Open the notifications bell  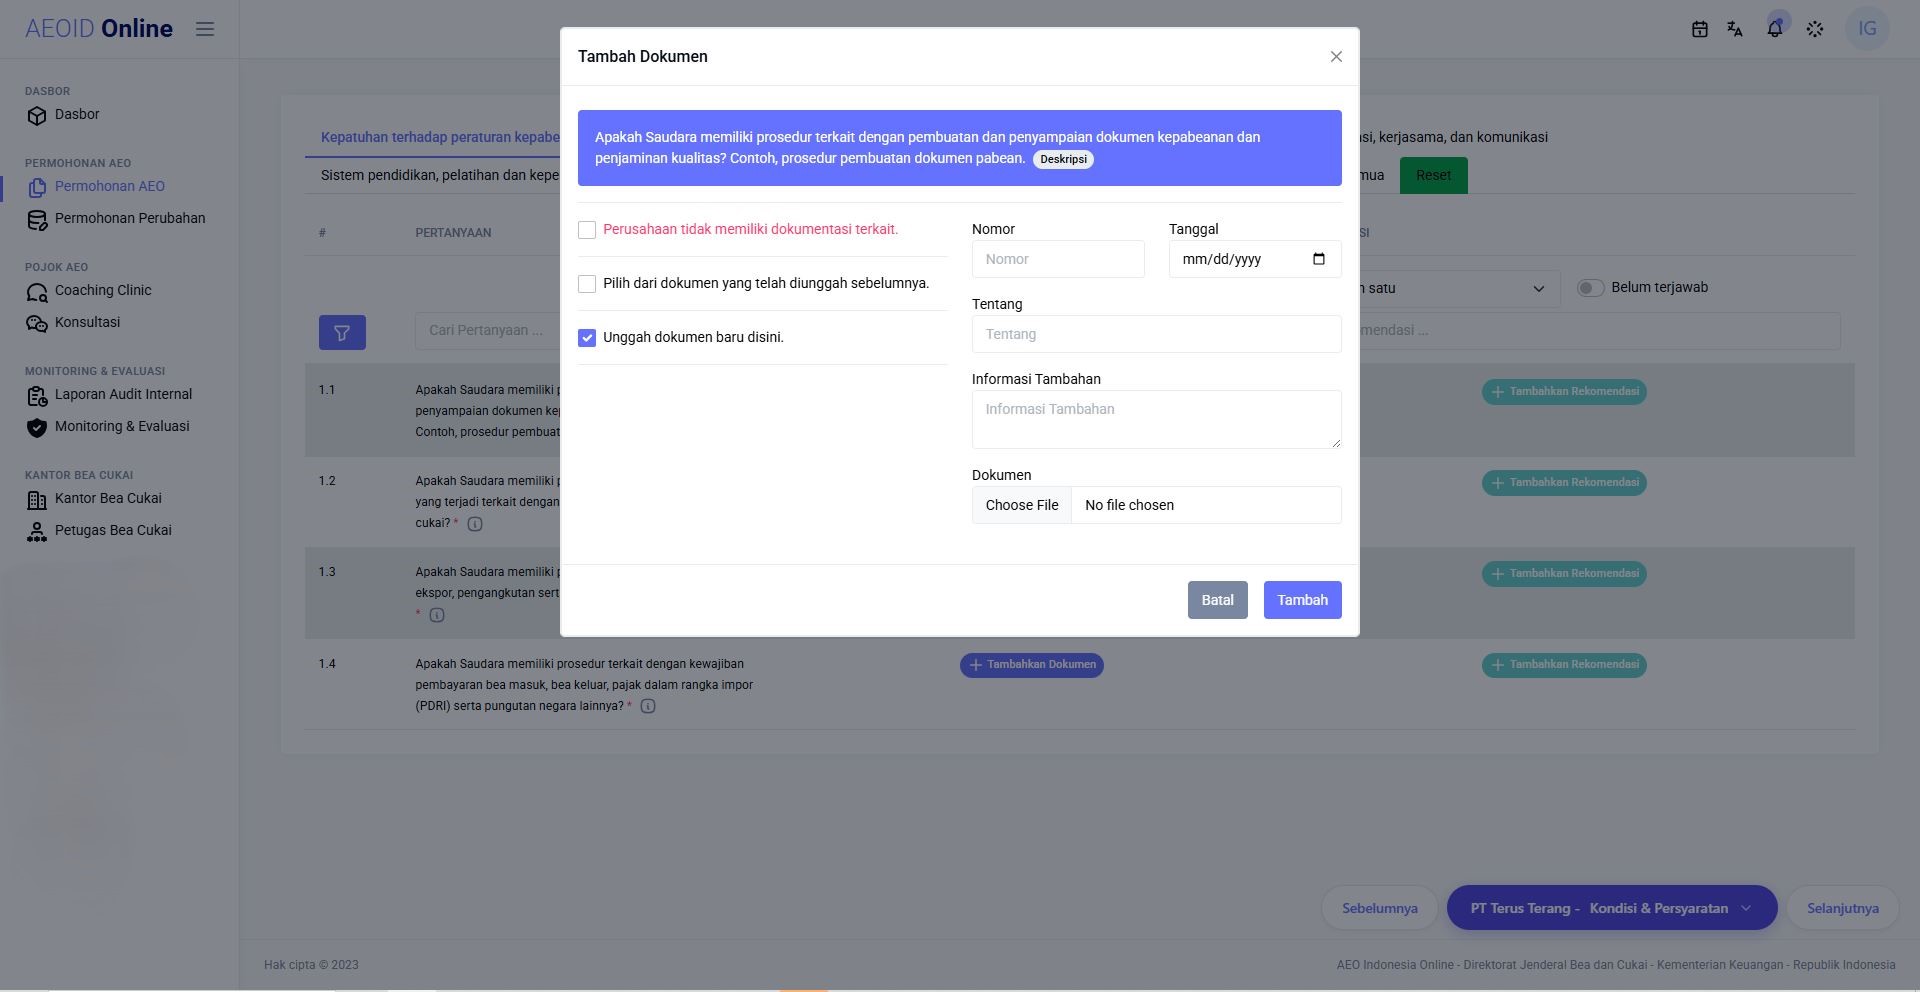click(1775, 29)
